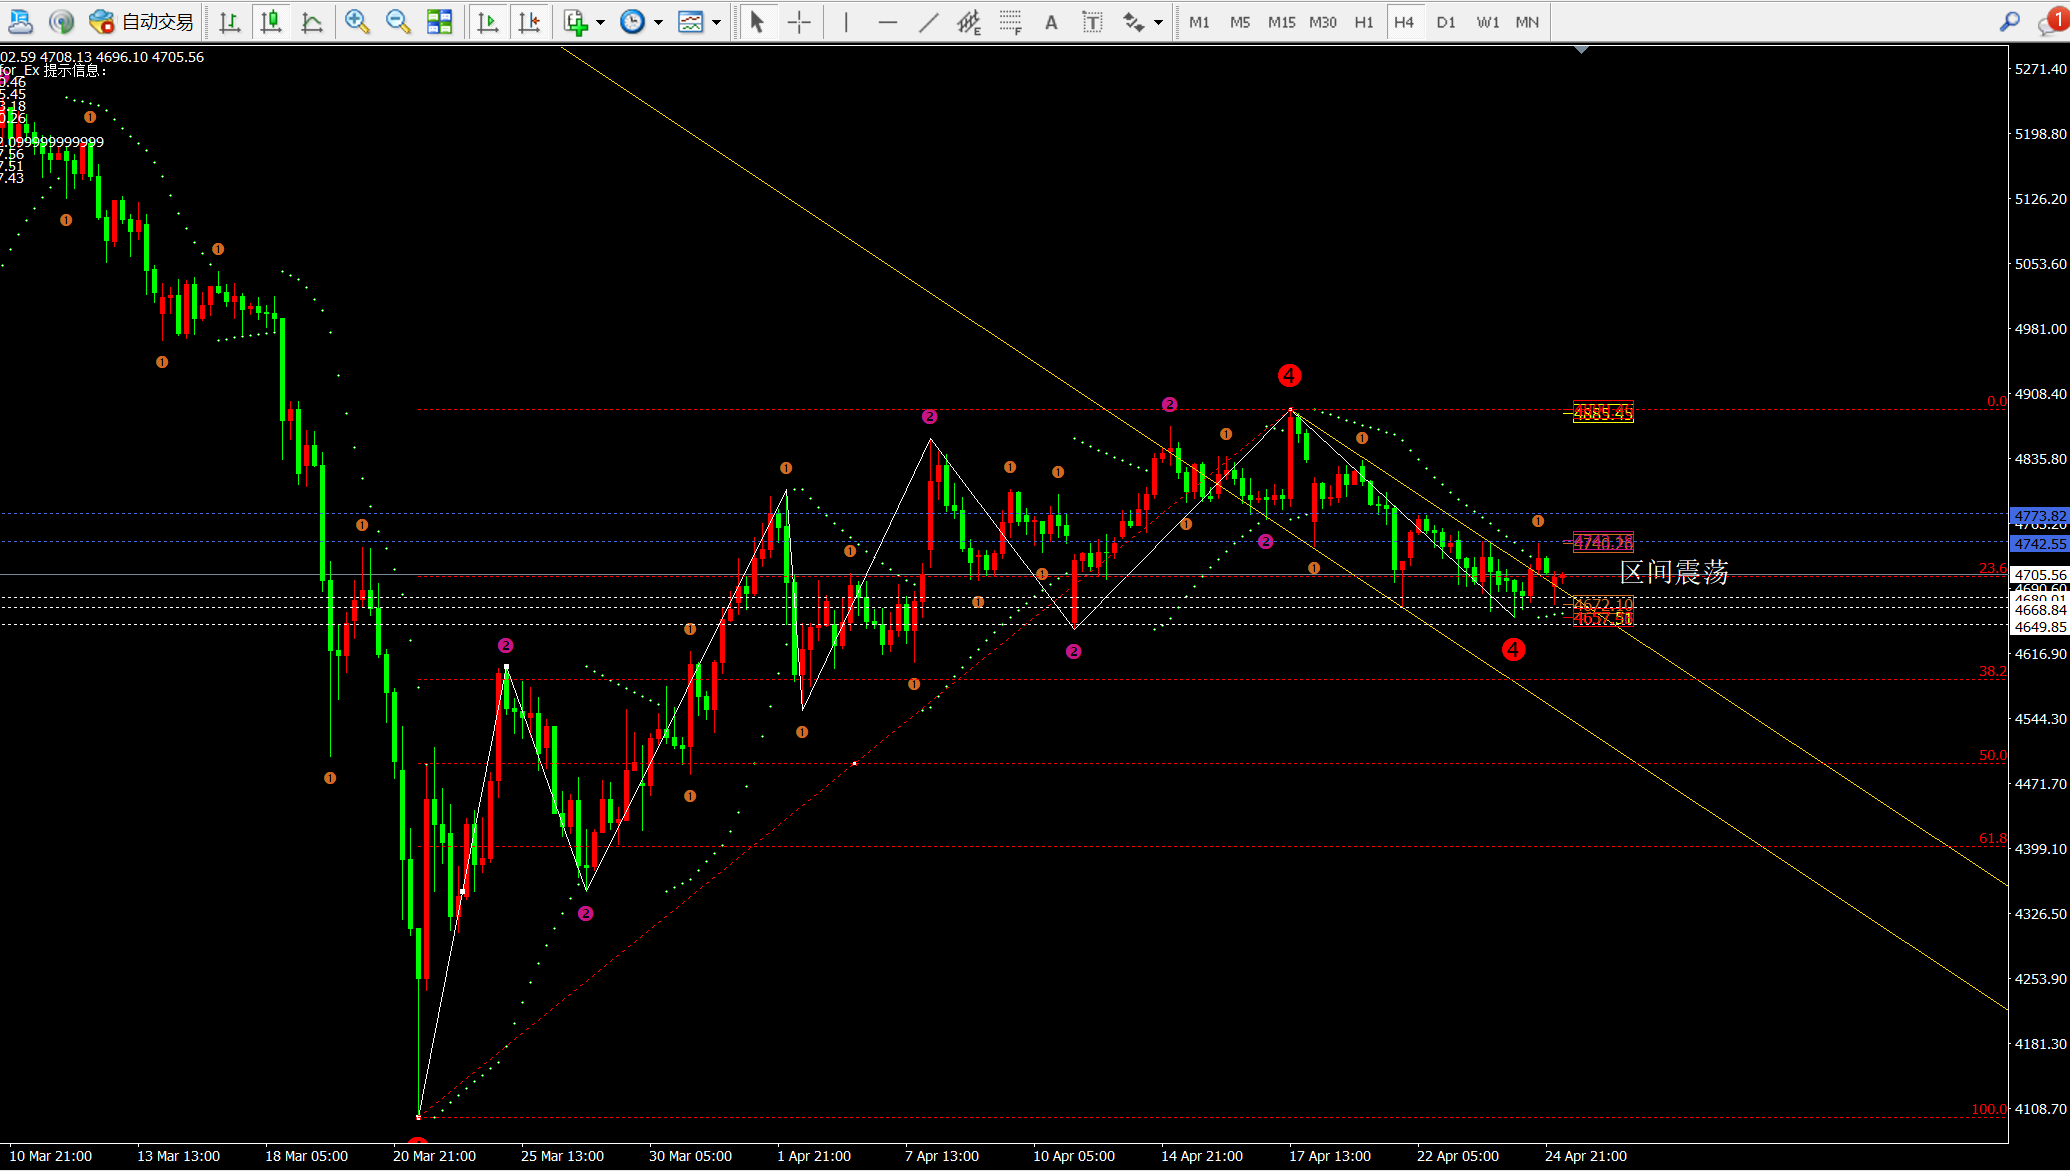Zoom out of the chart

click(397, 21)
